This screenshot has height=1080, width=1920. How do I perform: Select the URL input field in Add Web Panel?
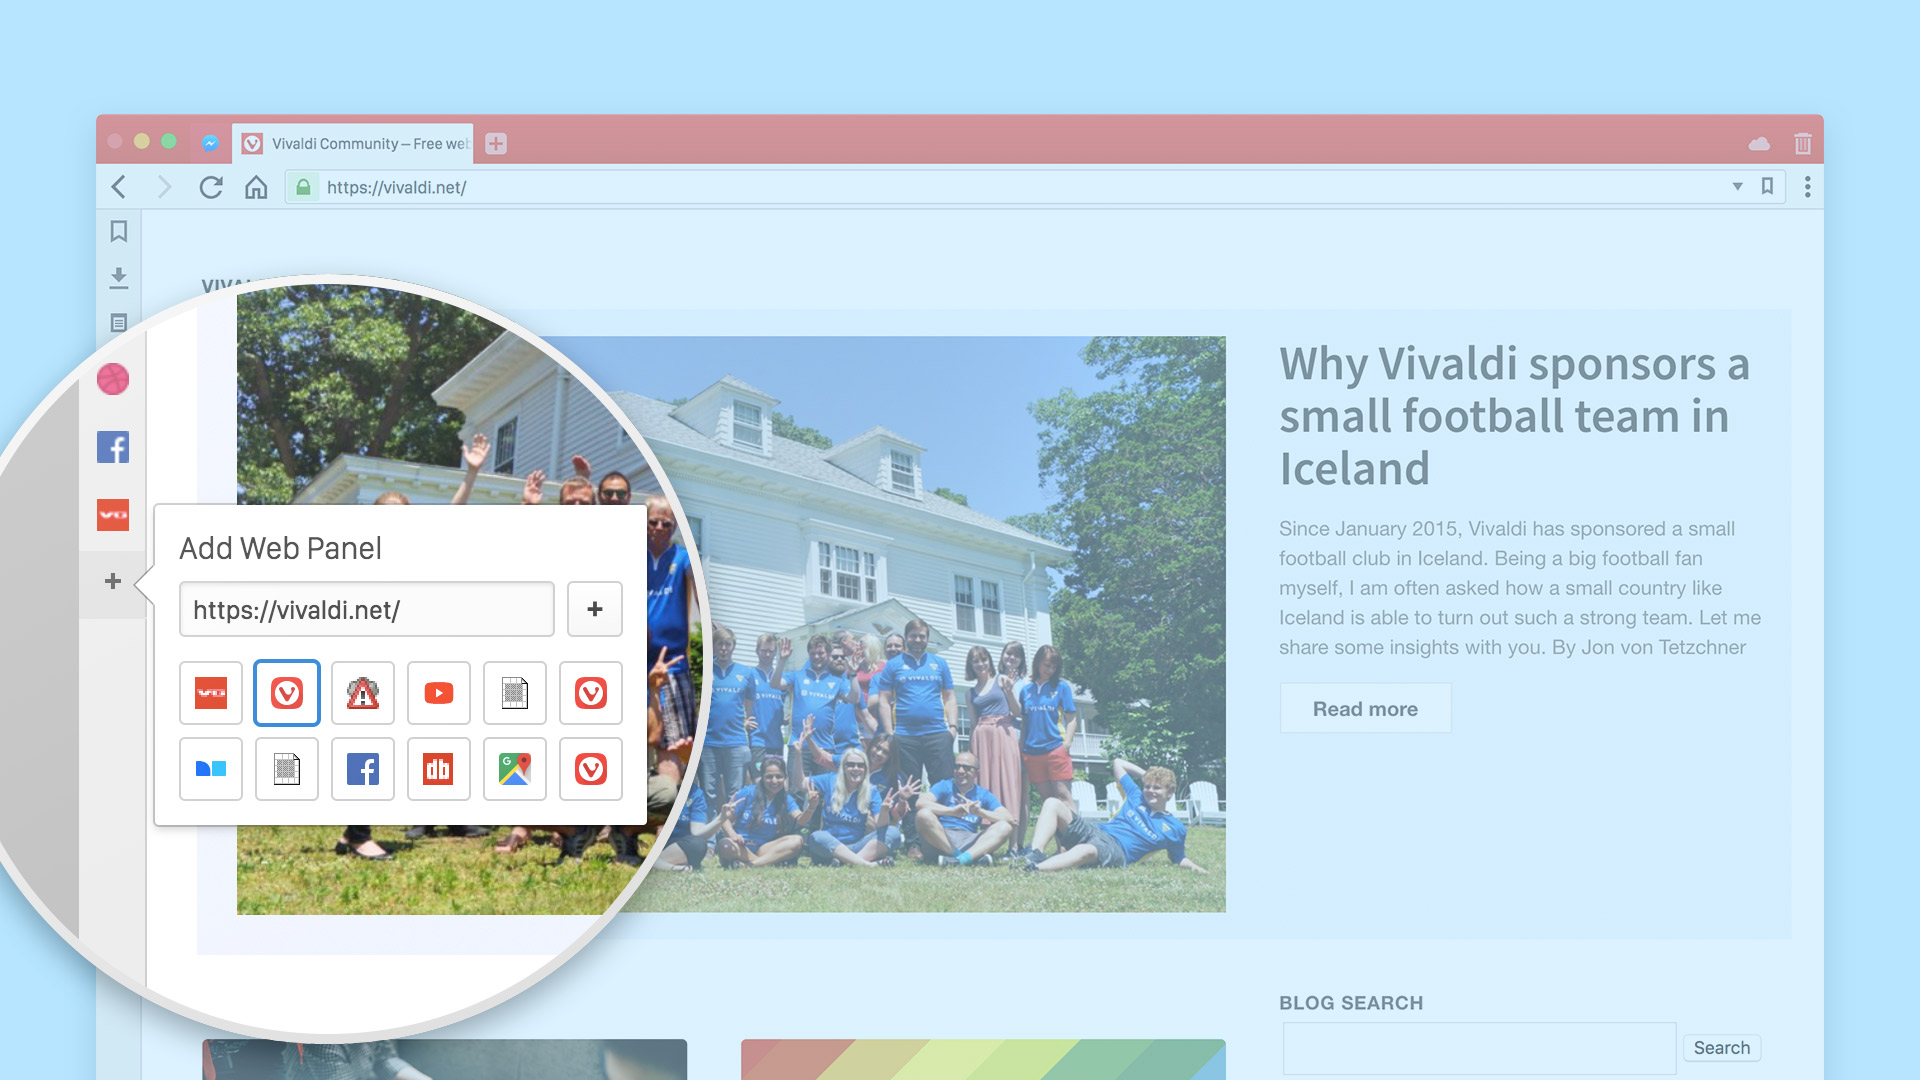[365, 608]
